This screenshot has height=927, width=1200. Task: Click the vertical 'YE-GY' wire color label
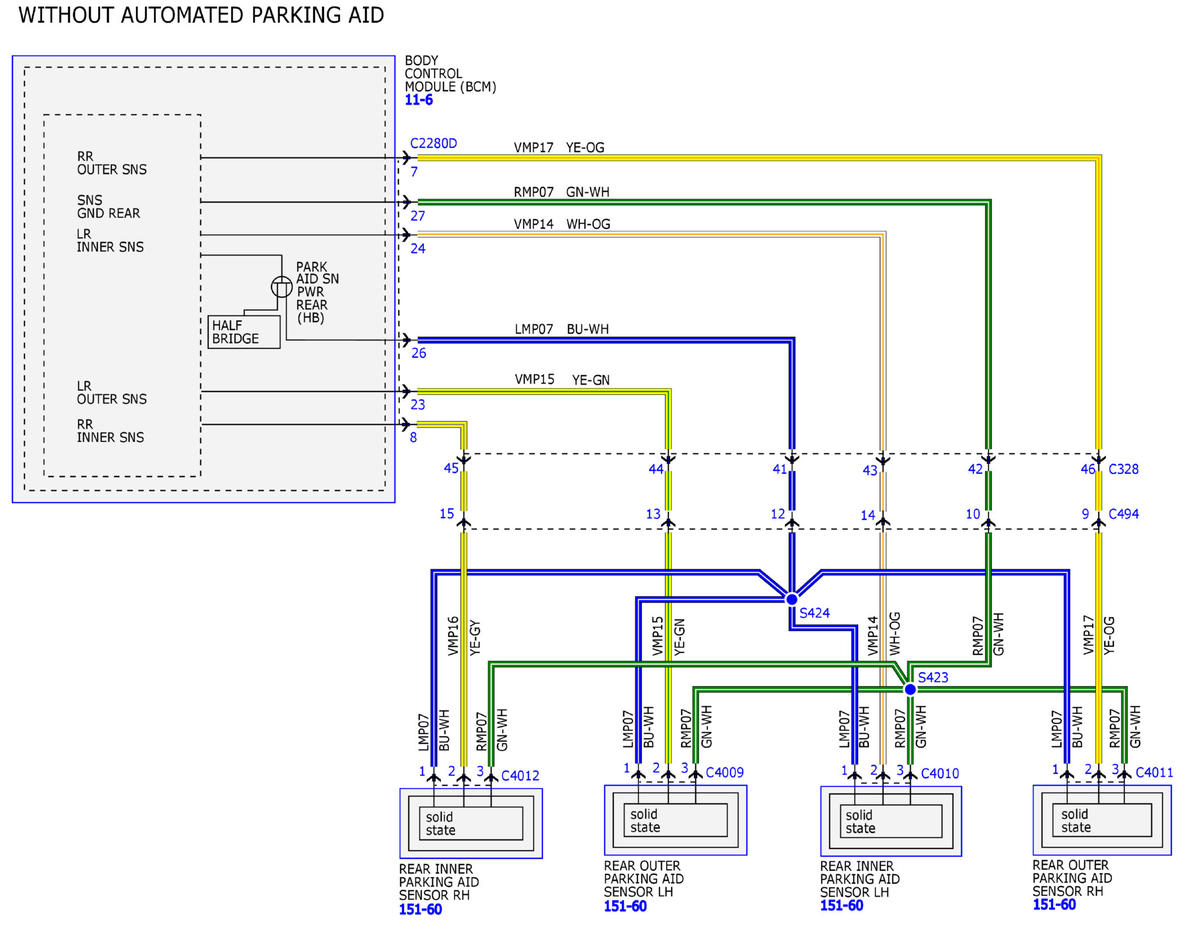click(x=476, y=636)
